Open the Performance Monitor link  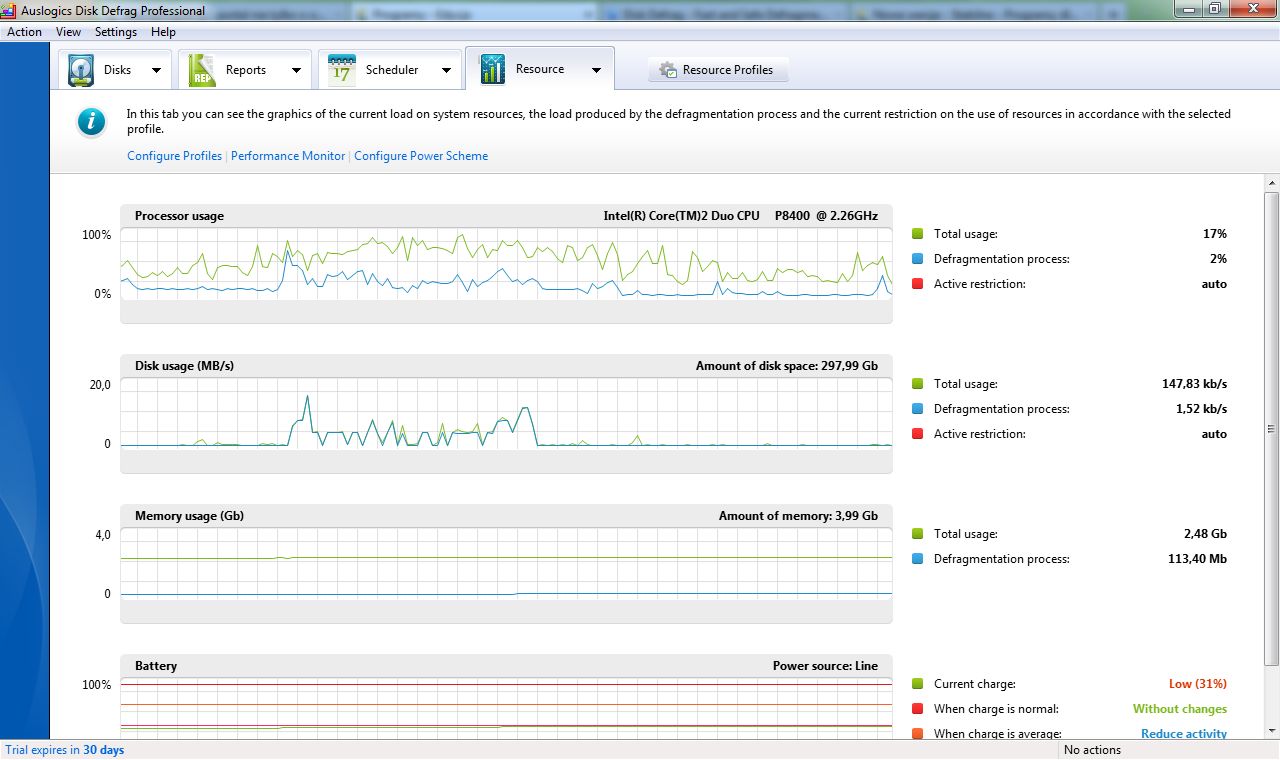point(288,156)
